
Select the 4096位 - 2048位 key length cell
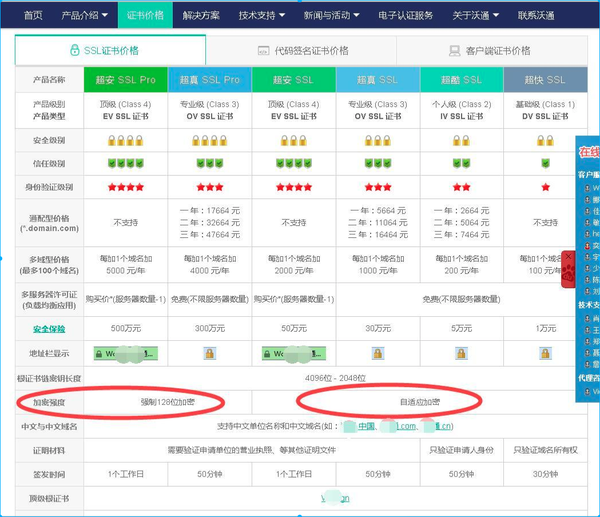[335, 378]
